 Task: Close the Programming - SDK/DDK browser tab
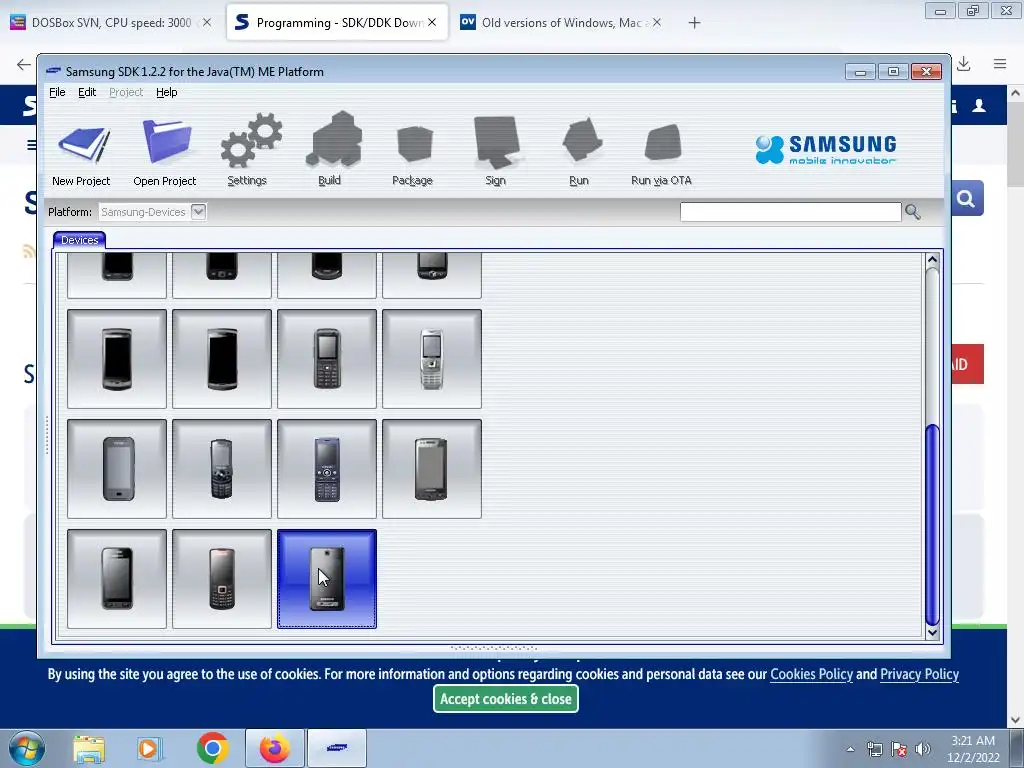coord(432,22)
